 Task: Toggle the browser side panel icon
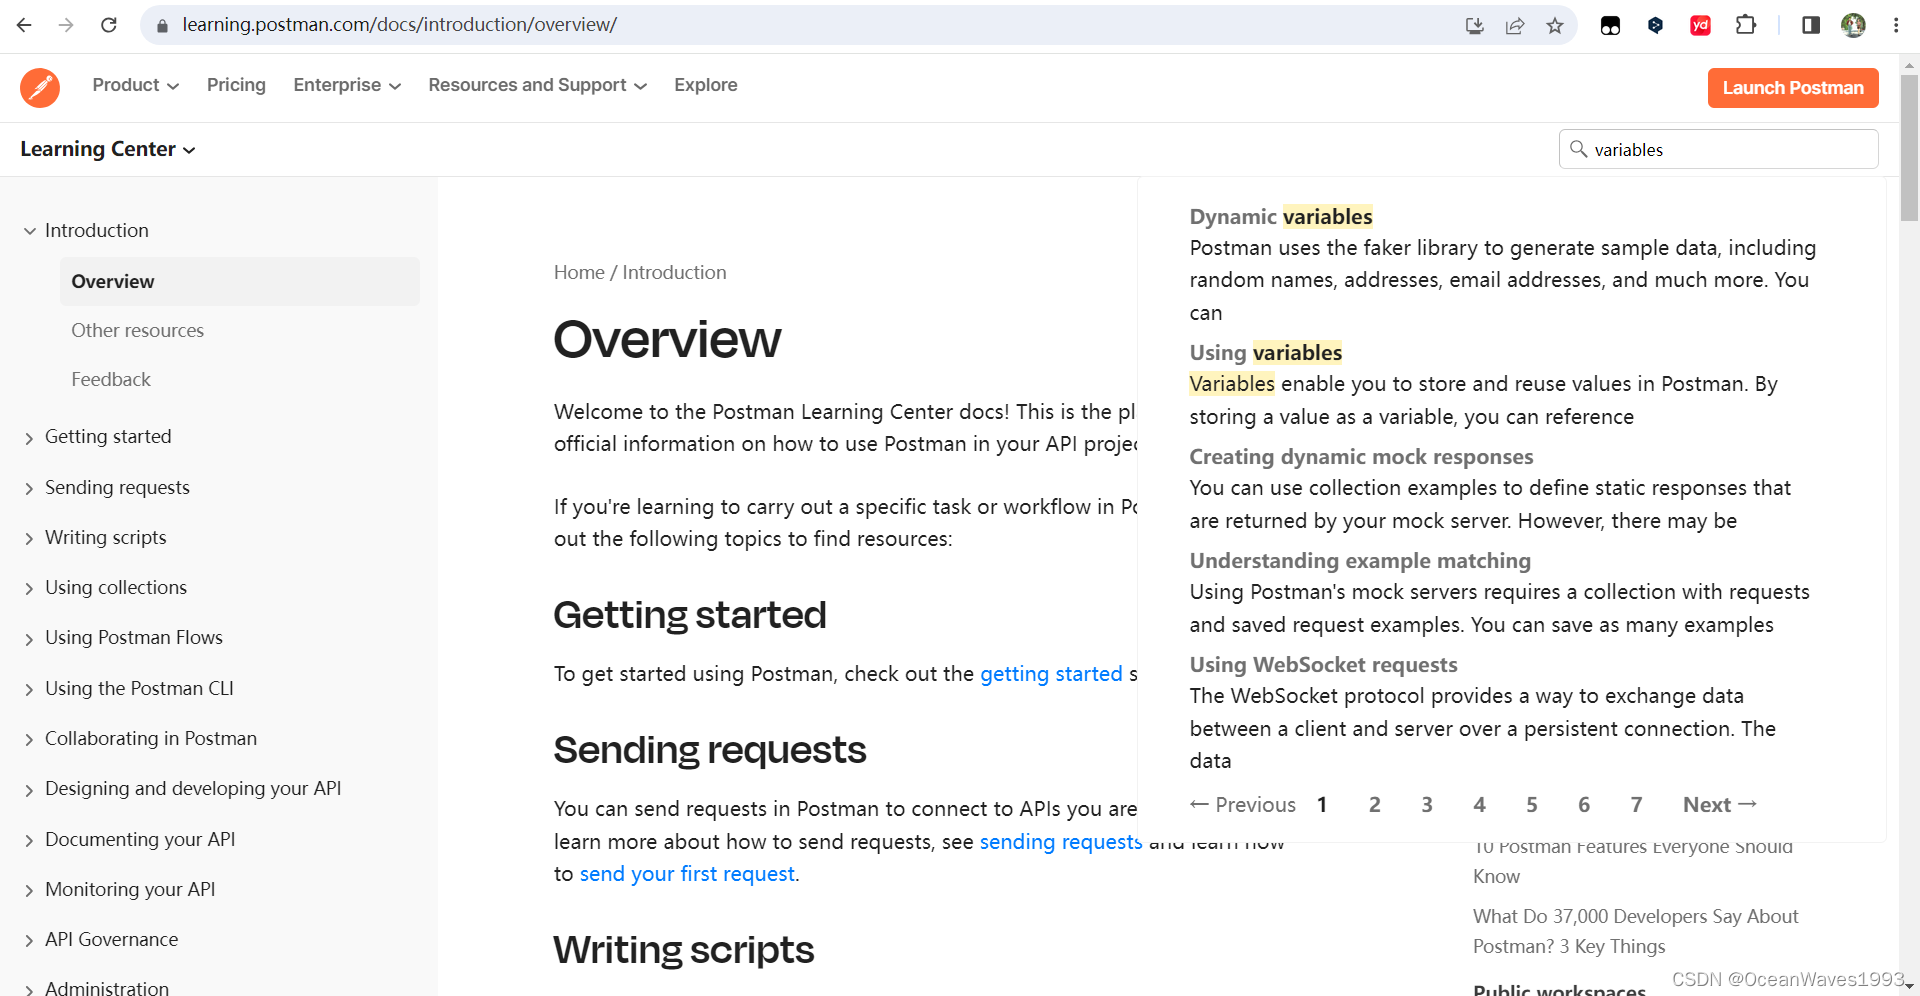(x=1811, y=25)
